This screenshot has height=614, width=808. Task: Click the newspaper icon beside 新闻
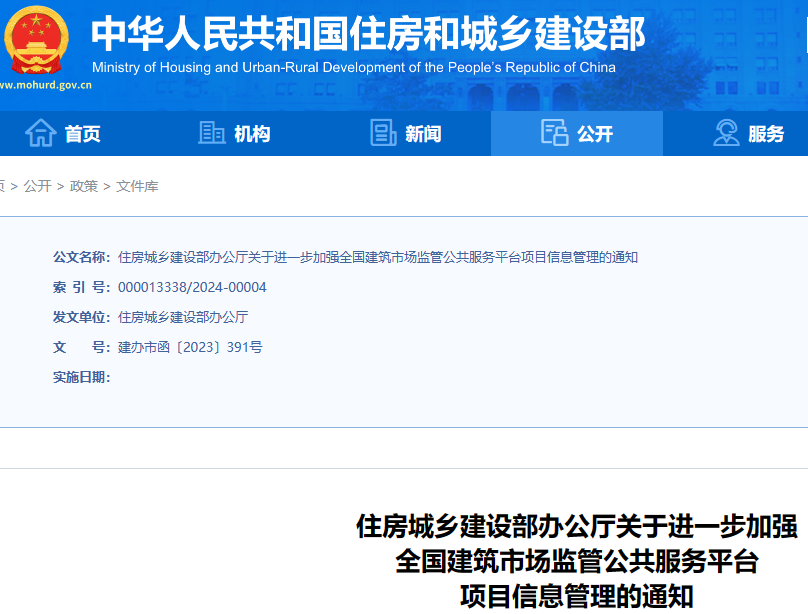[x=383, y=133]
